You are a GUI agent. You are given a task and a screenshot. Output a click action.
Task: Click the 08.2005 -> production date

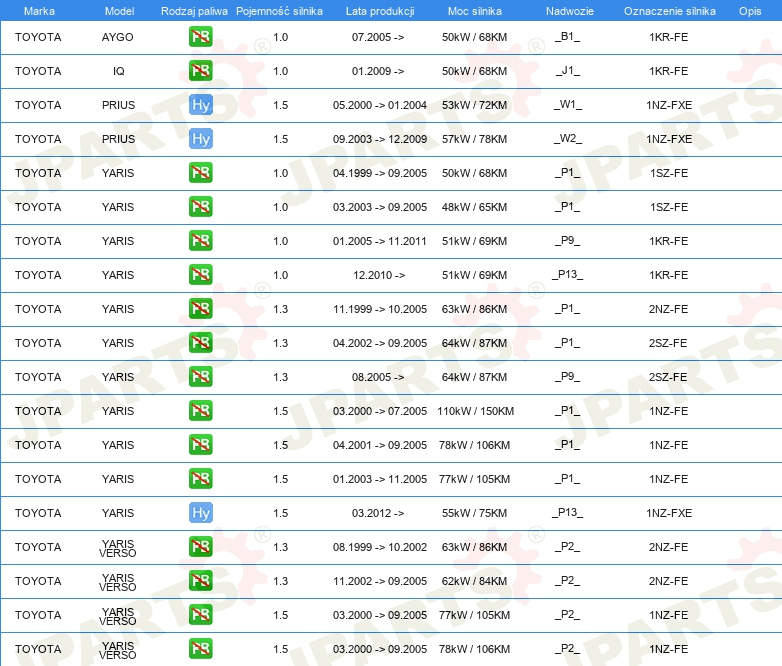378,377
